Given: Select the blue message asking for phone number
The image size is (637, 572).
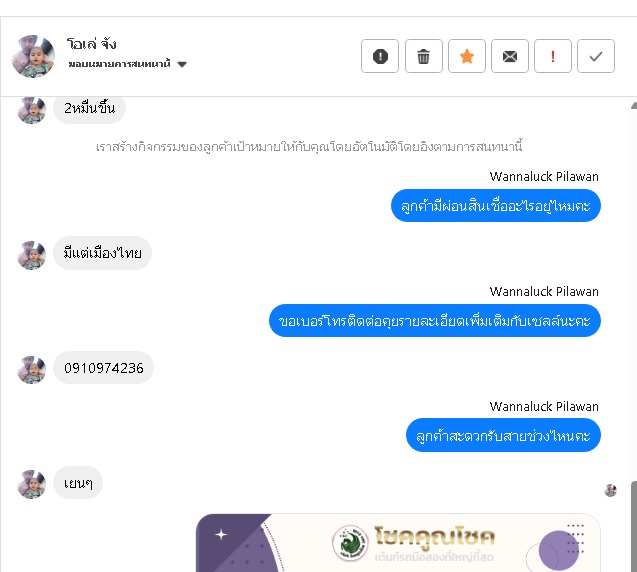Looking at the screenshot, I should [435, 321].
